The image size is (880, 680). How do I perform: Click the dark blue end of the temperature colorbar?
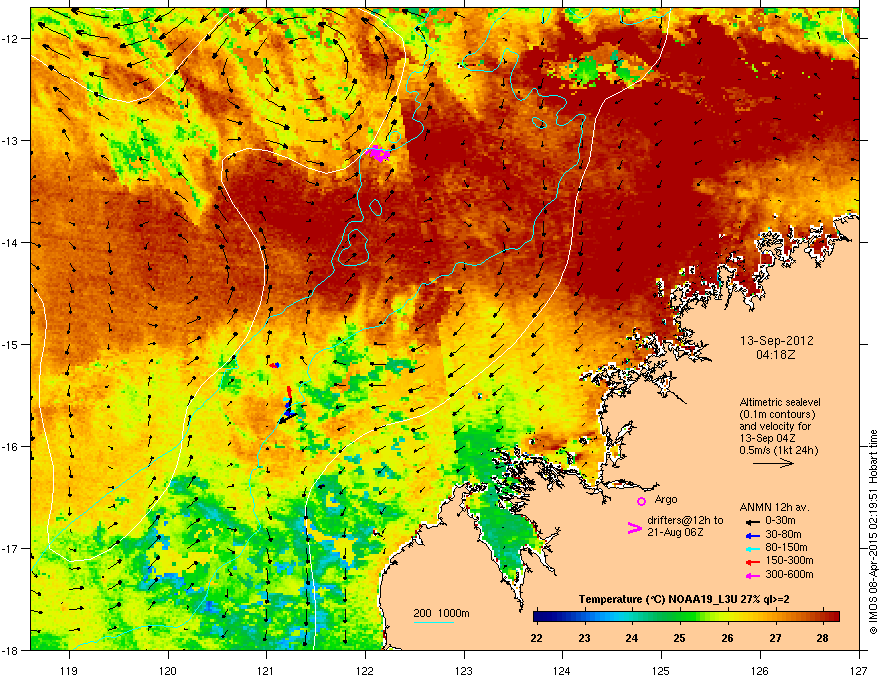pos(542,617)
